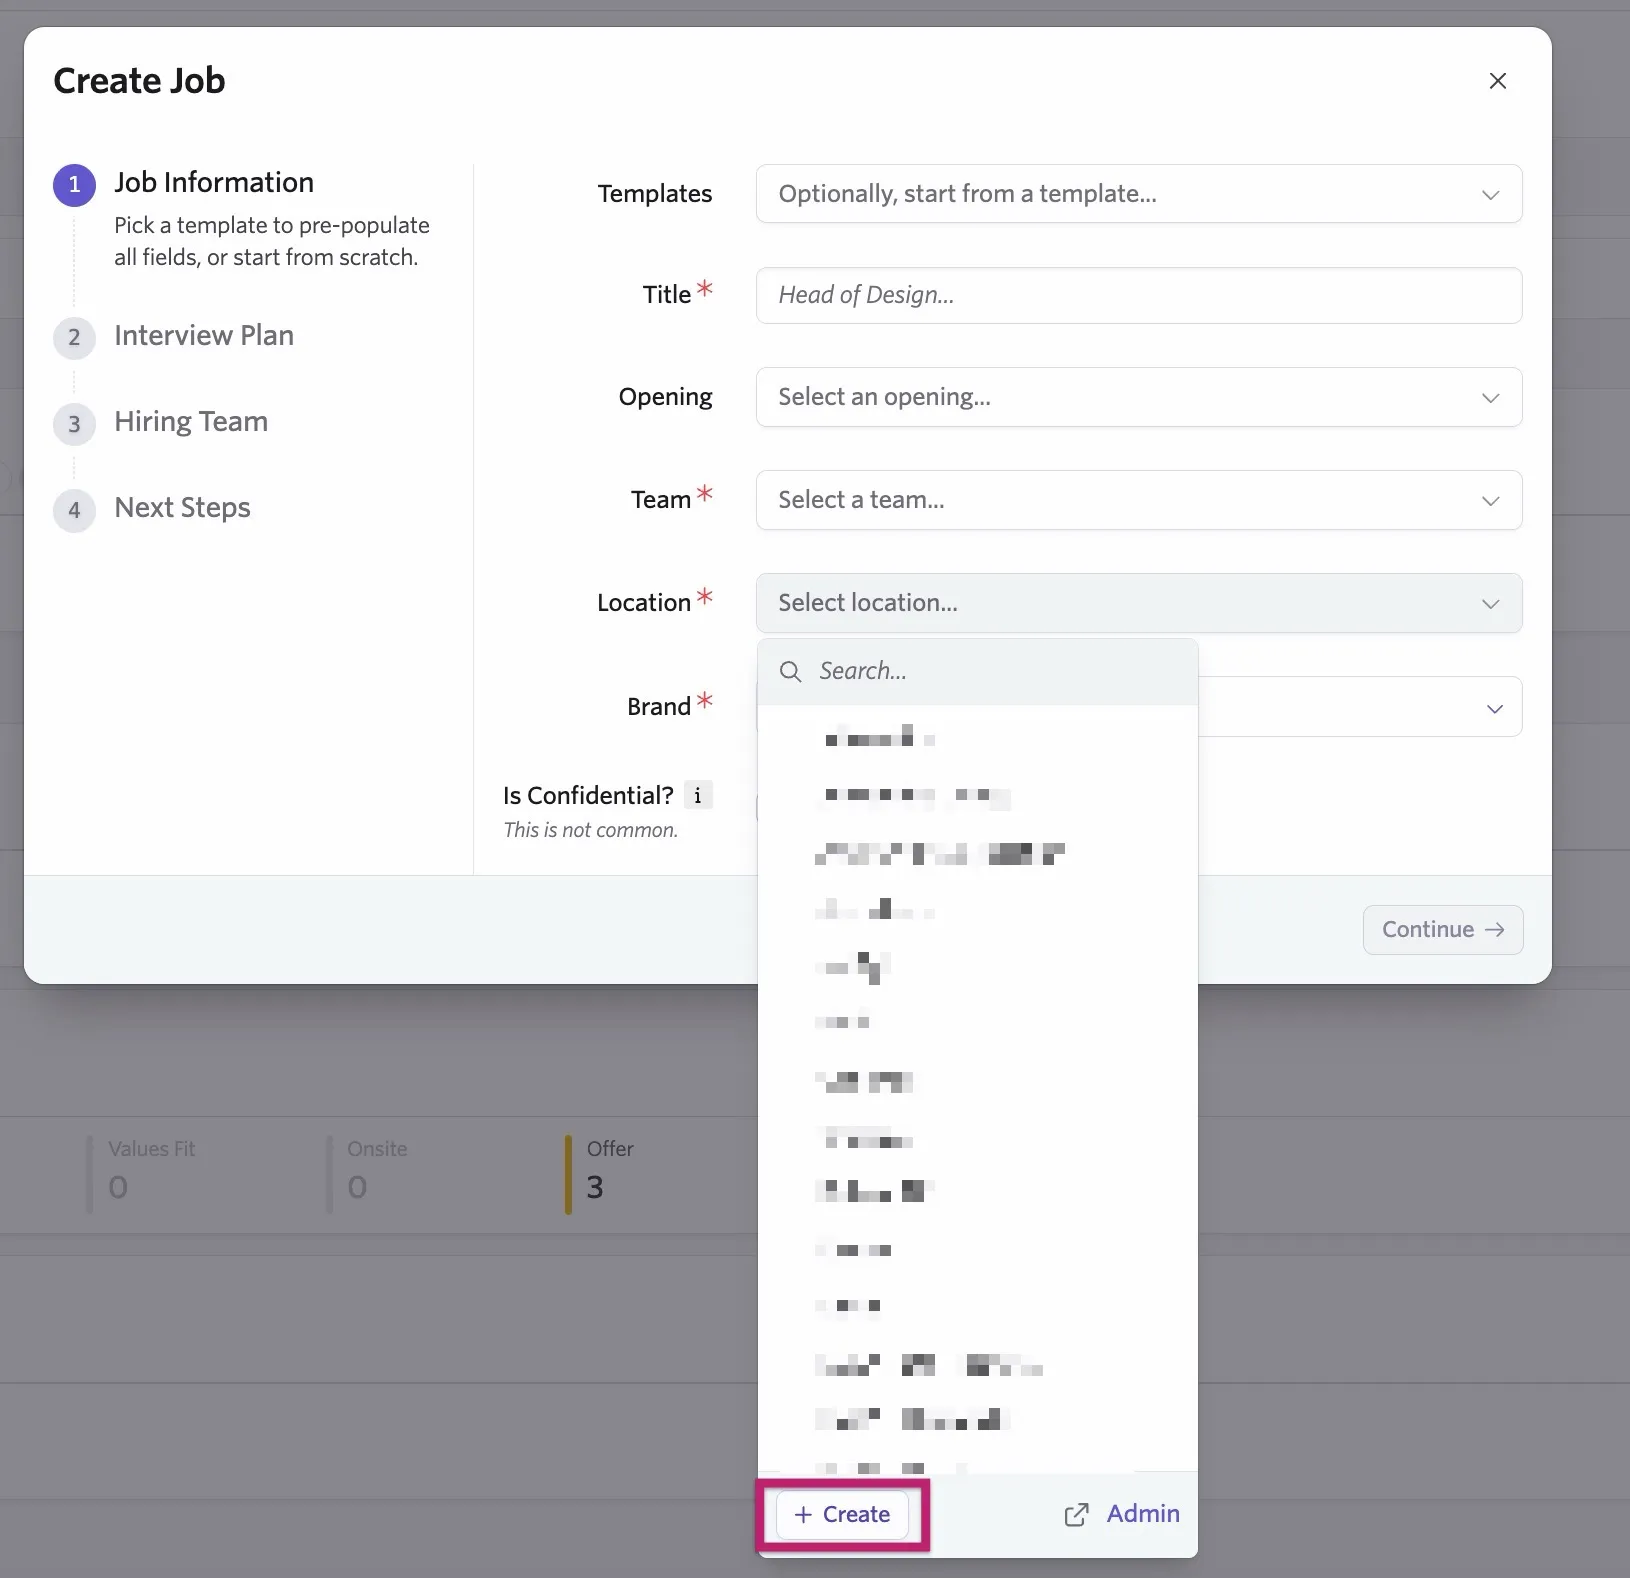Open the Select a team dropdown
Screen dimensions: 1630x1578
pyautogui.click(x=1139, y=500)
